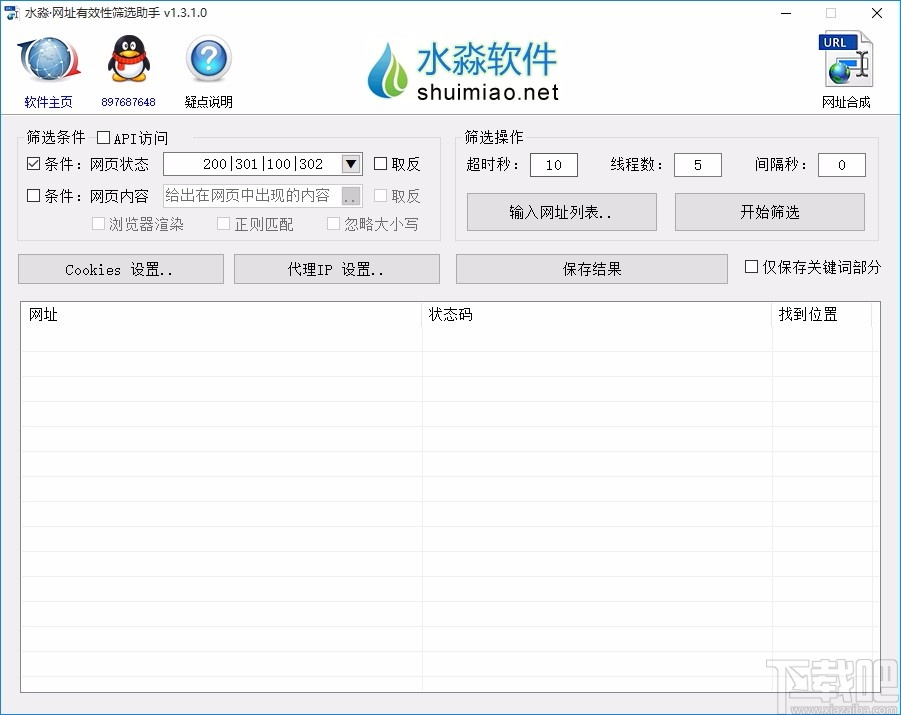The image size is (901, 715).
Task: Open Cookies 设置 dialog
Action: [x=120, y=268]
